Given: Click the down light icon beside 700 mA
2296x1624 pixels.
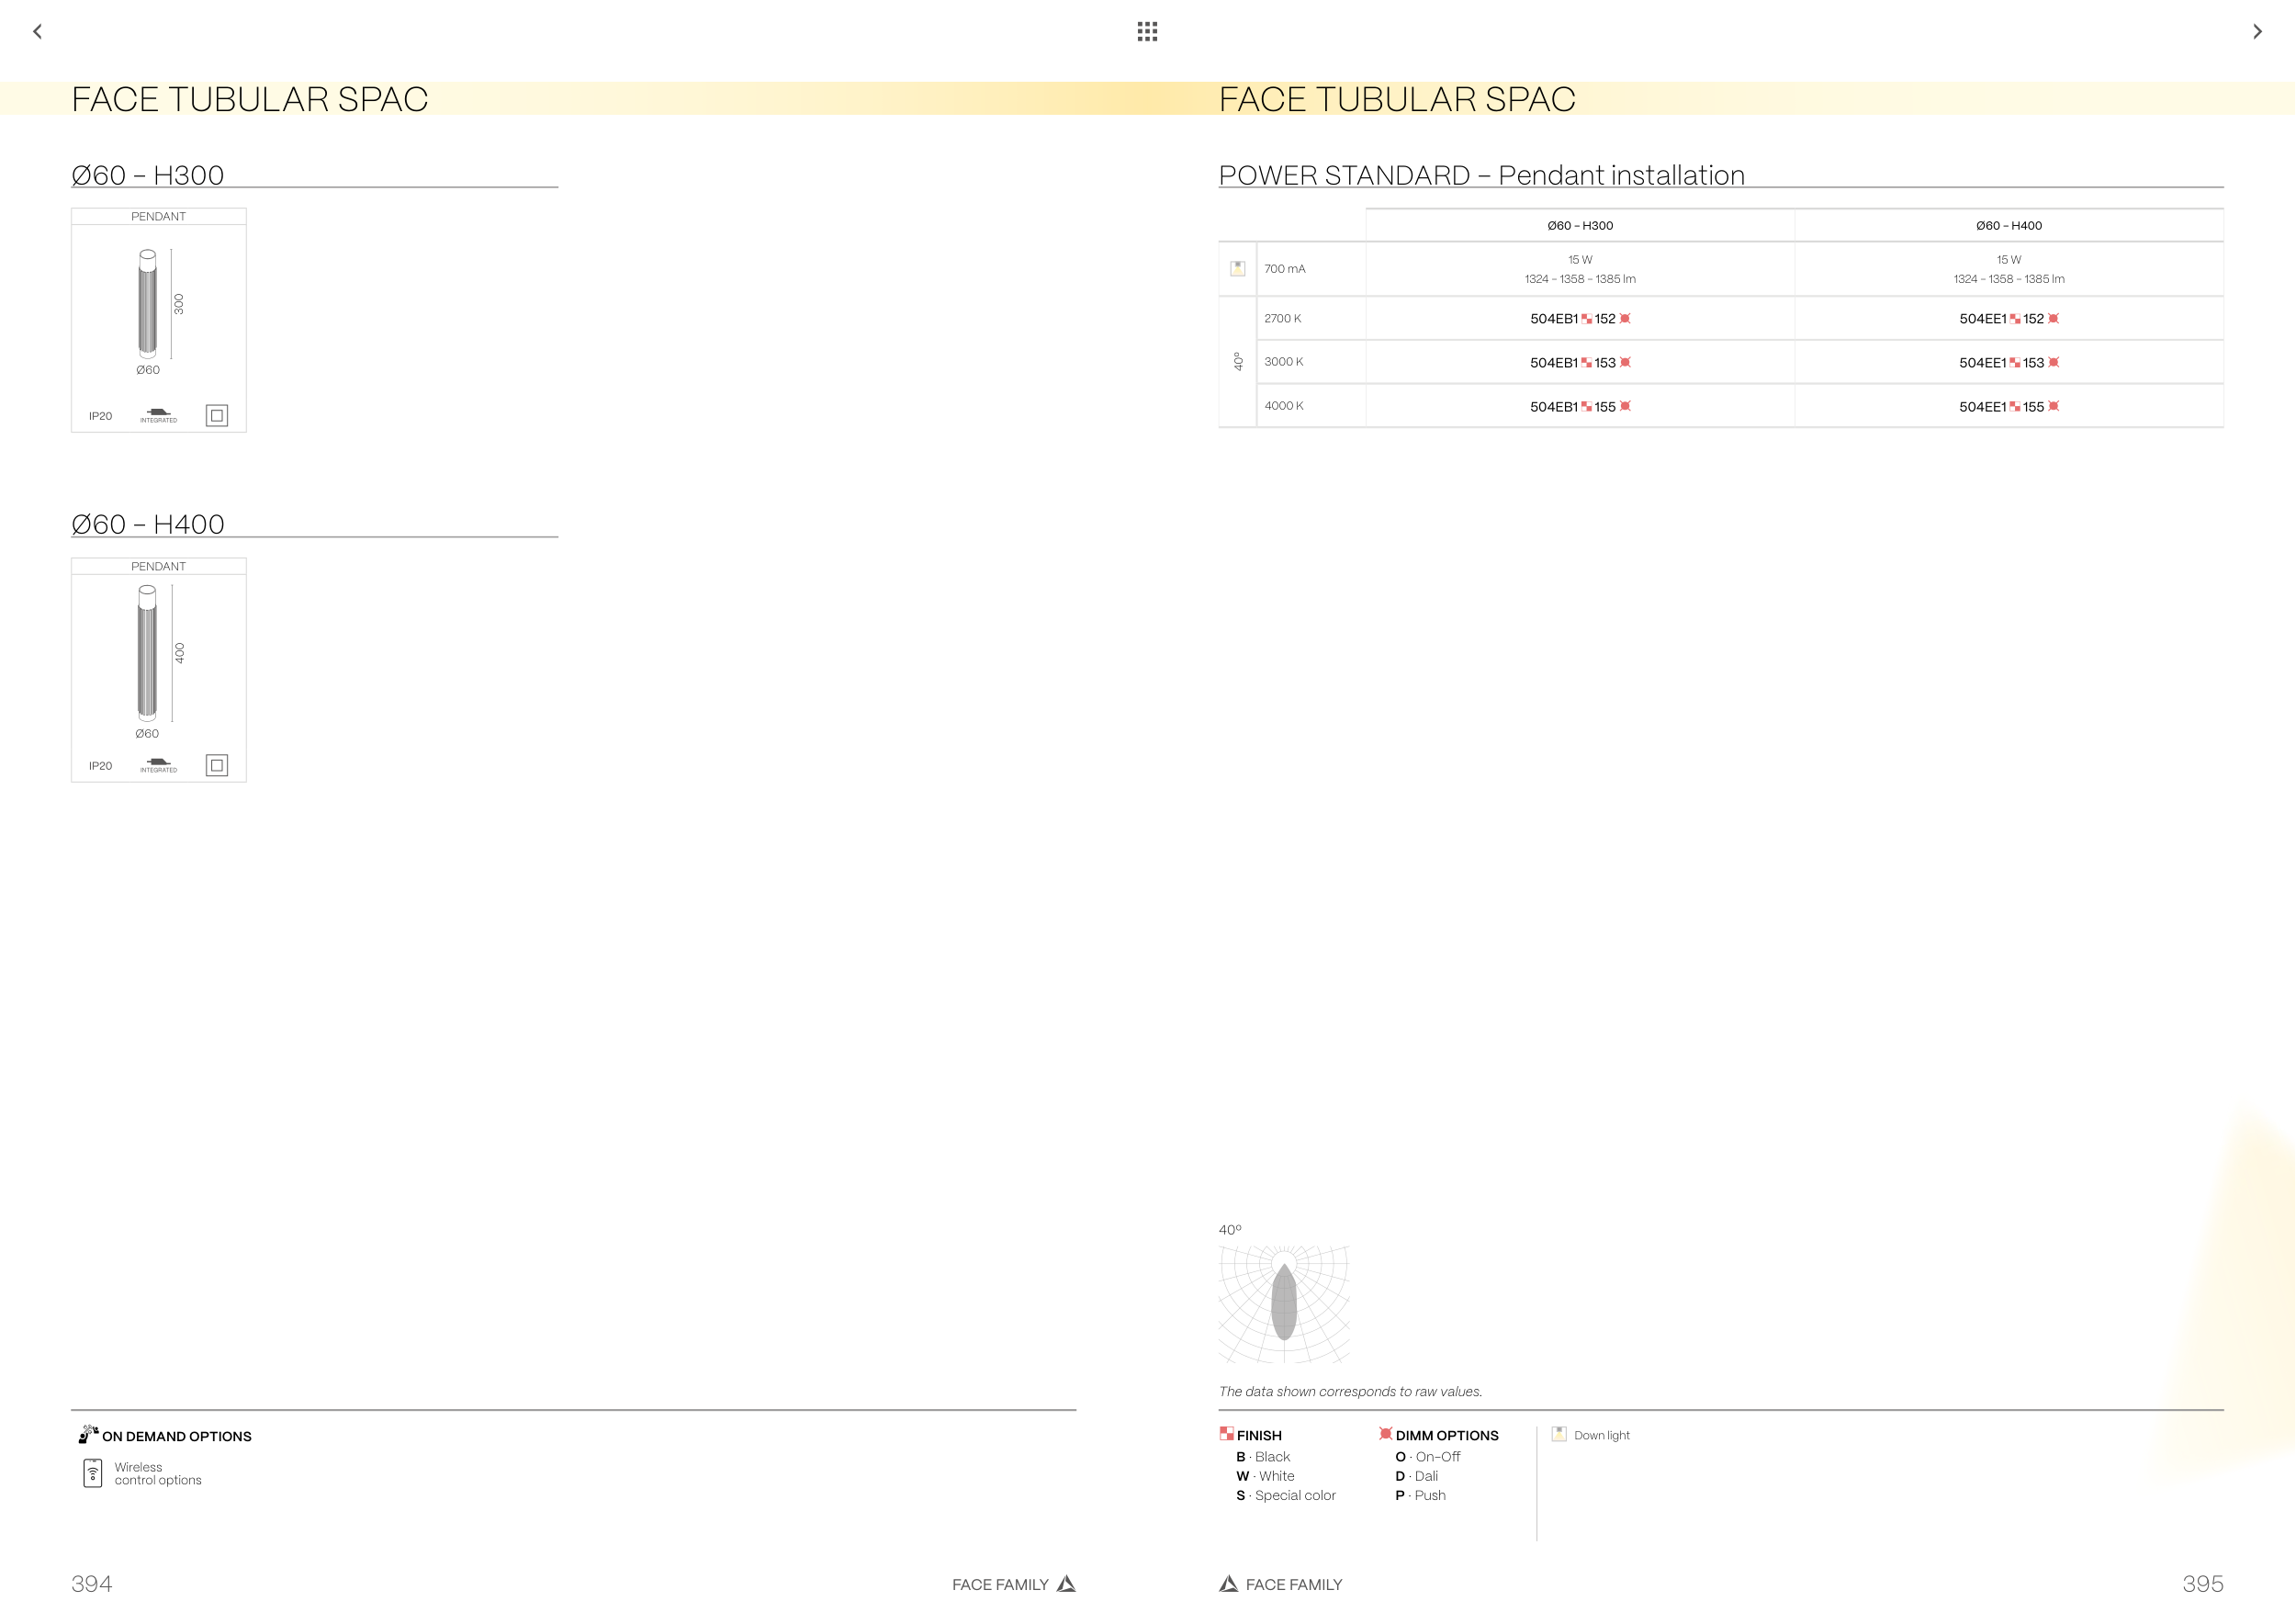Looking at the screenshot, I should point(1237,268).
